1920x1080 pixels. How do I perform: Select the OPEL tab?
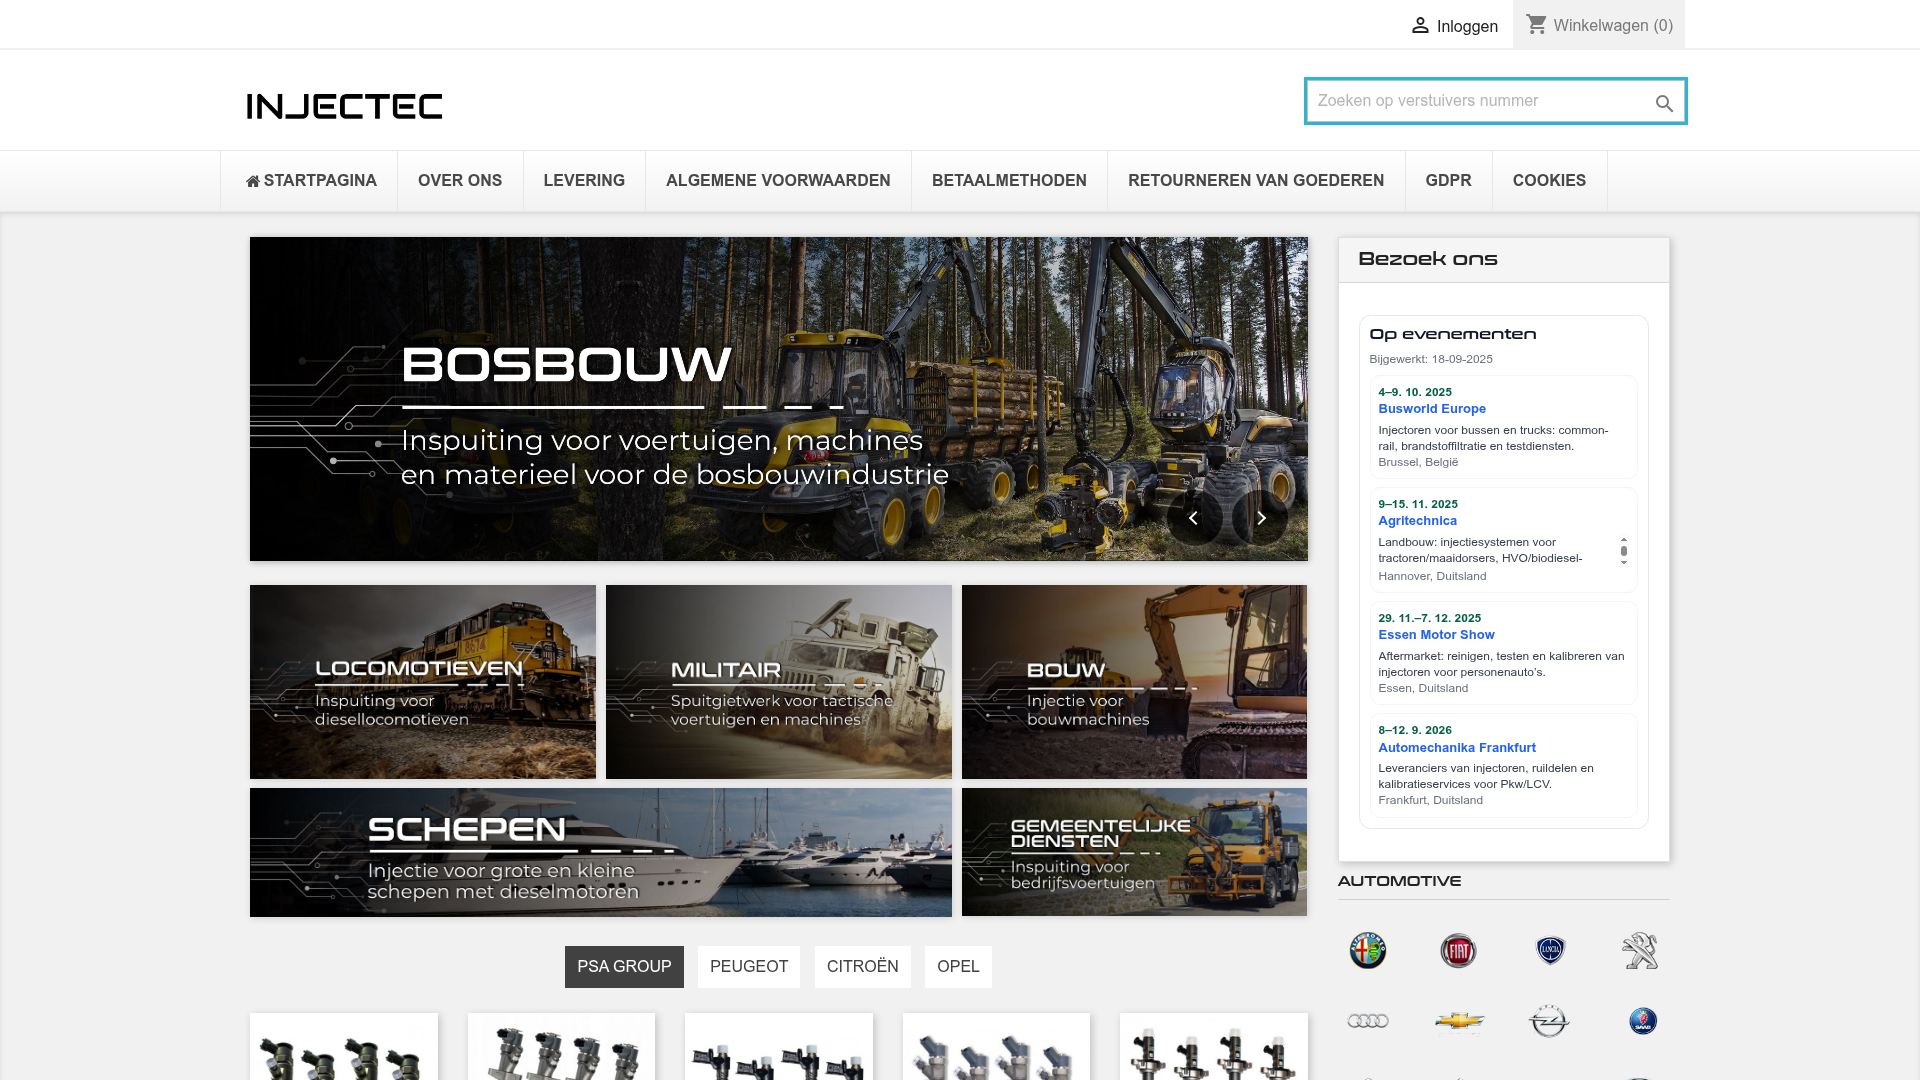[x=958, y=967]
